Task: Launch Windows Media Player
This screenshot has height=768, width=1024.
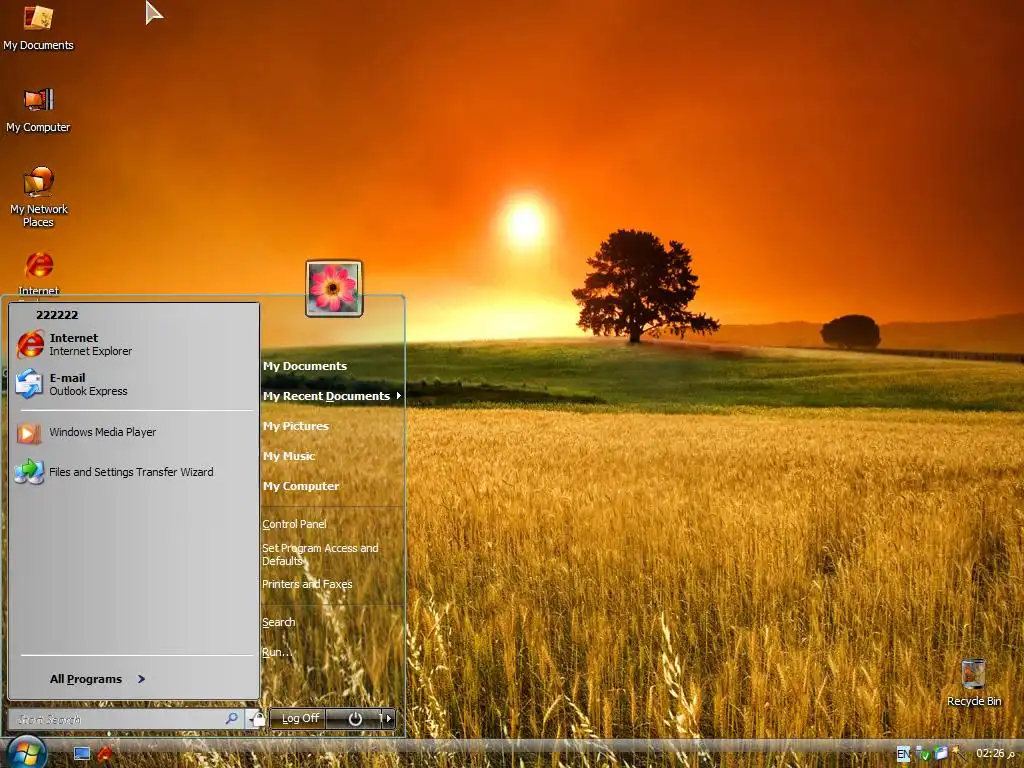Action: coord(136,432)
